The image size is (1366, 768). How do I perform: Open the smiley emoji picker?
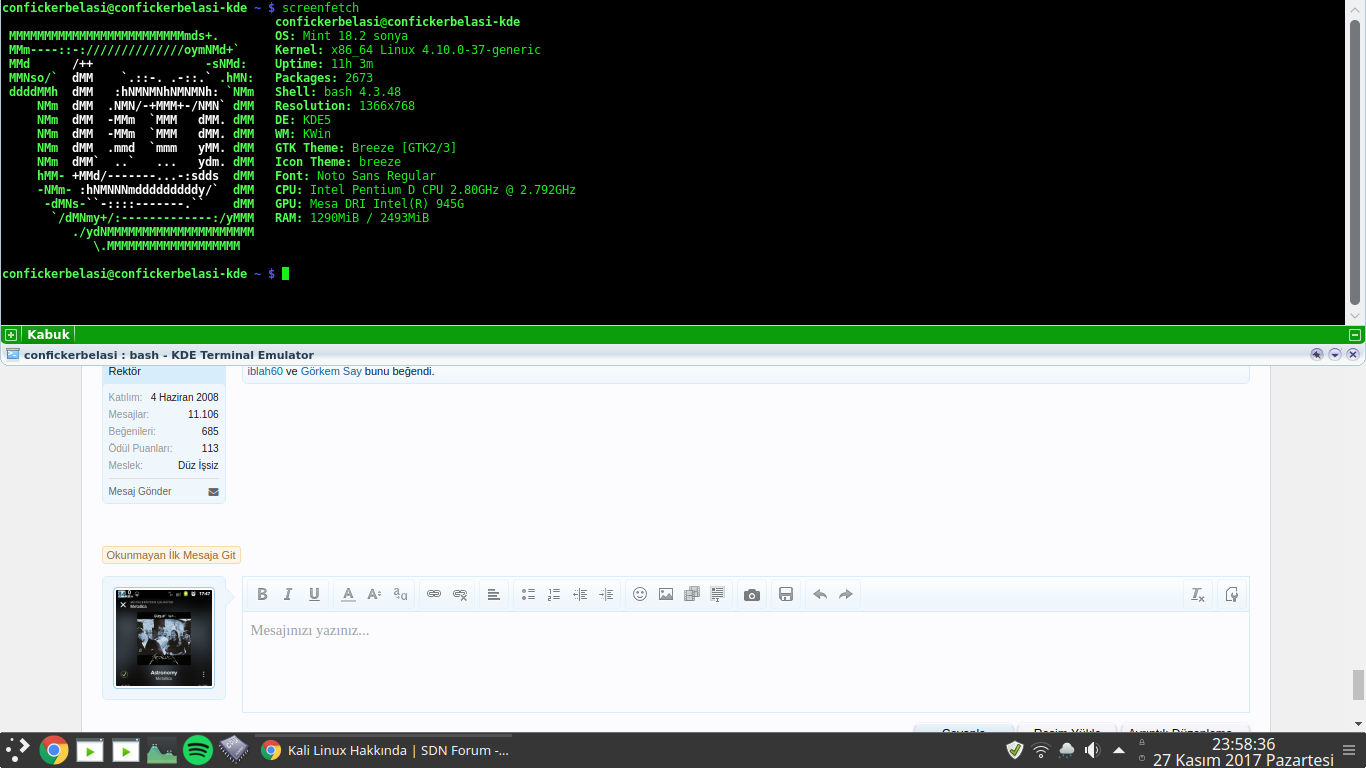pyautogui.click(x=640, y=594)
